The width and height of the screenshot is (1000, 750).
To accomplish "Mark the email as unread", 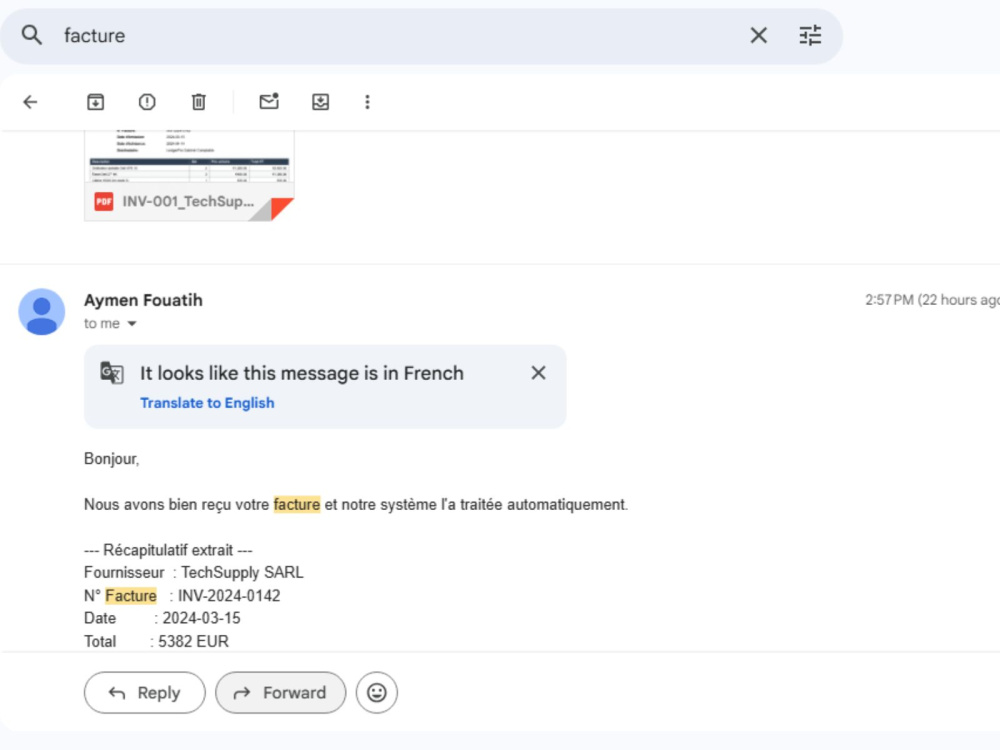I will coord(269,101).
